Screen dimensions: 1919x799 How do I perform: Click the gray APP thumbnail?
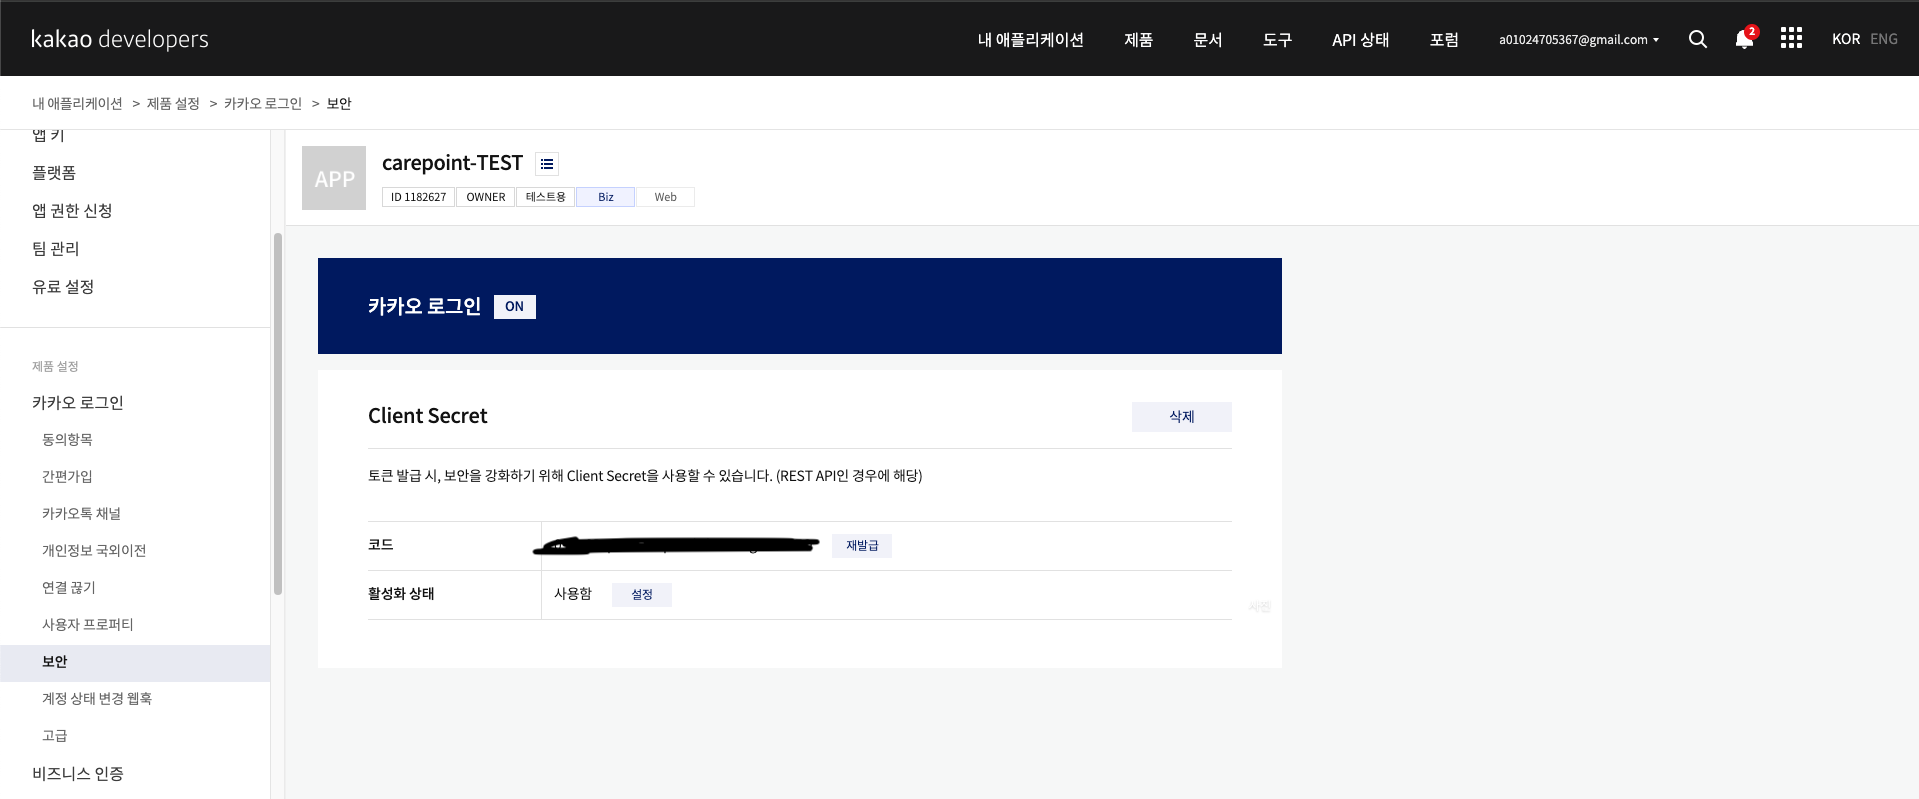coord(334,178)
